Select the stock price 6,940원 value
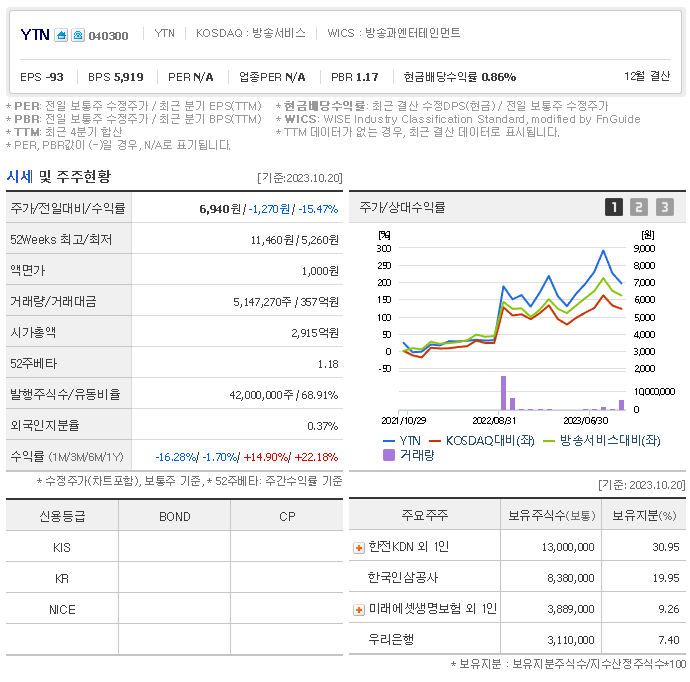This screenshot has width=690, height=682. point(220,209)
